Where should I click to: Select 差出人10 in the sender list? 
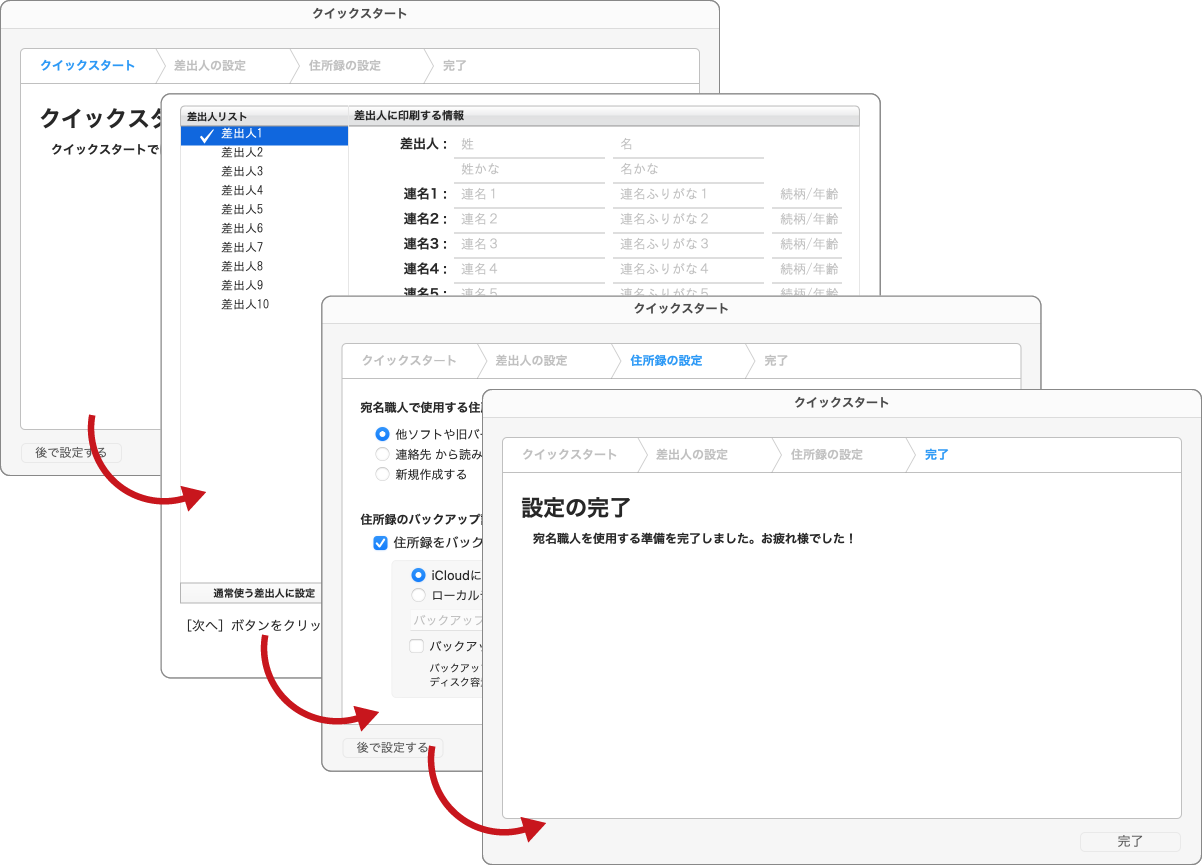click(245, 304)
